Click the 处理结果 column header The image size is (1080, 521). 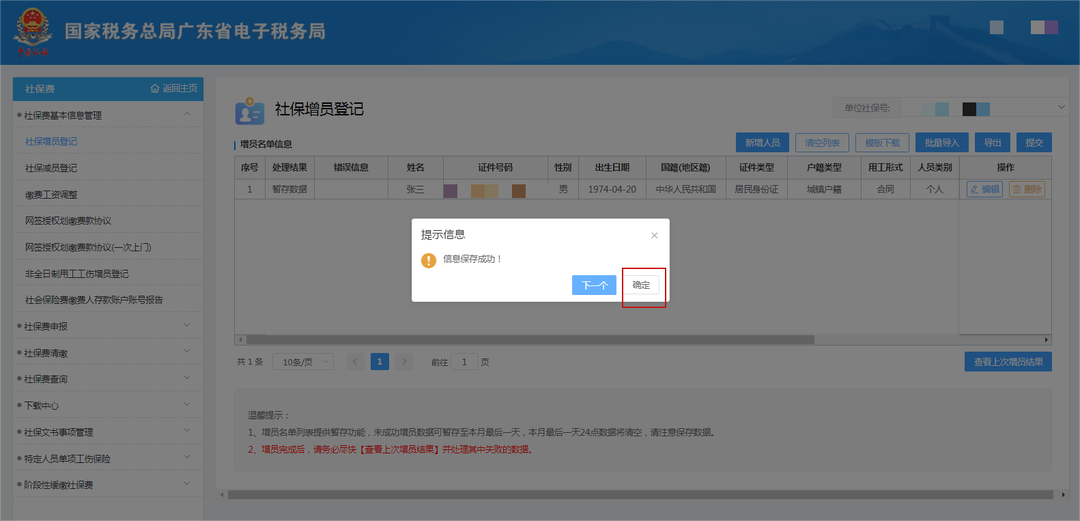(289, 167)
